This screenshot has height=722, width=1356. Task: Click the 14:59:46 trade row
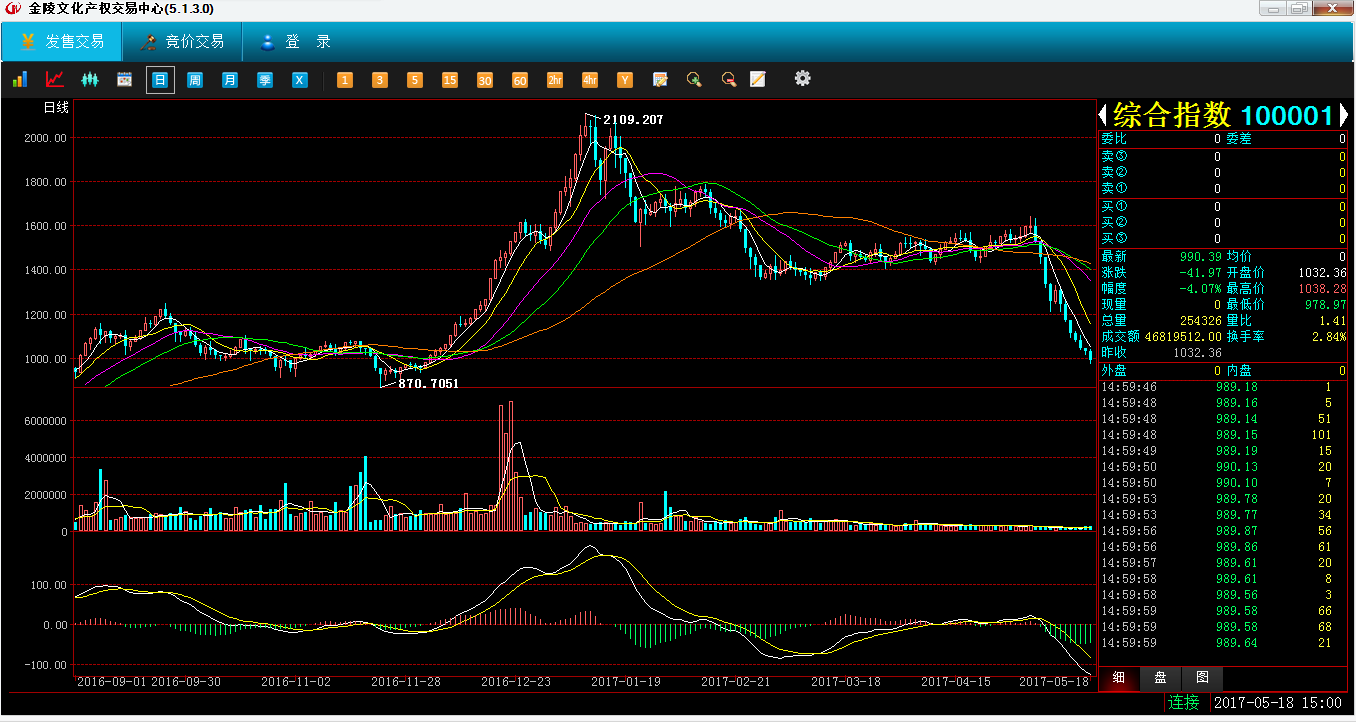coord(1223,387)
